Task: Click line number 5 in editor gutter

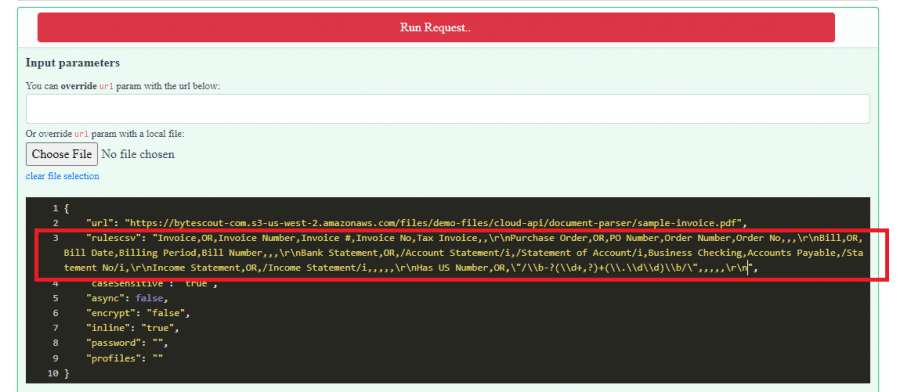Action: (56, 298)
